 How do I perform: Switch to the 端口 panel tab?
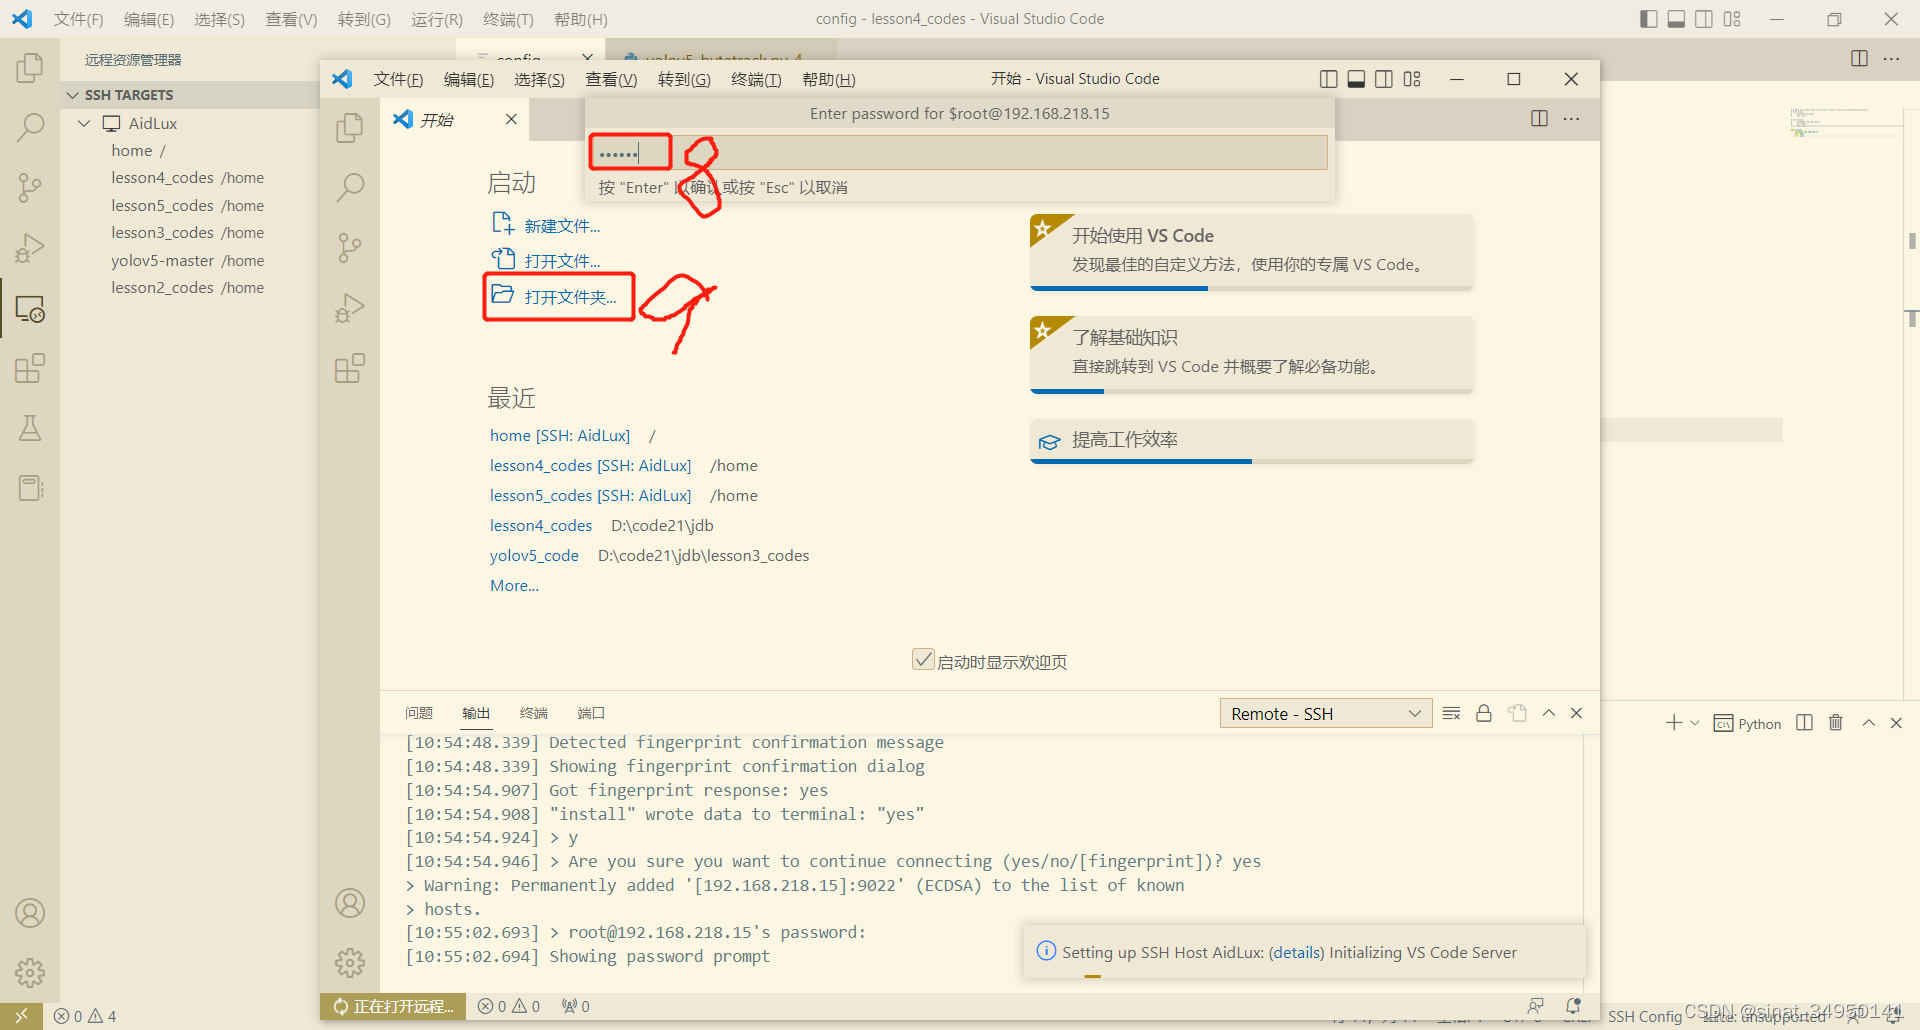pyautogui.click(x=591, y=713)
